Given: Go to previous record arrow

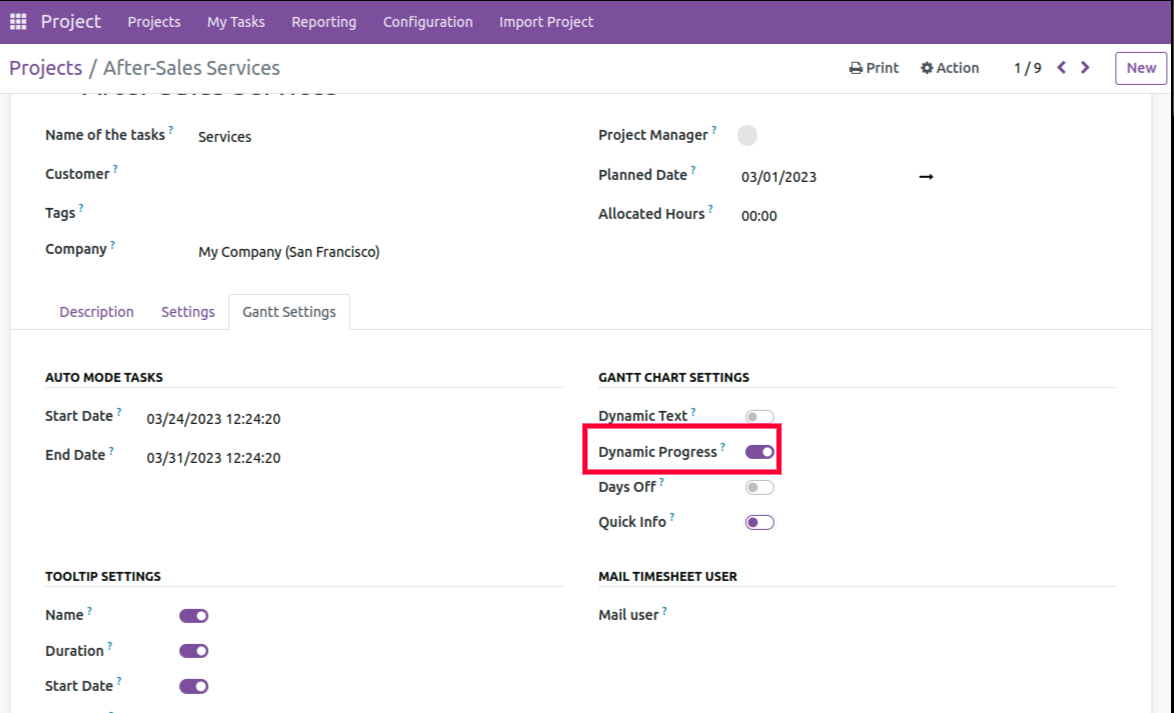Looking at the screenshot, I should coord(1061,68).
